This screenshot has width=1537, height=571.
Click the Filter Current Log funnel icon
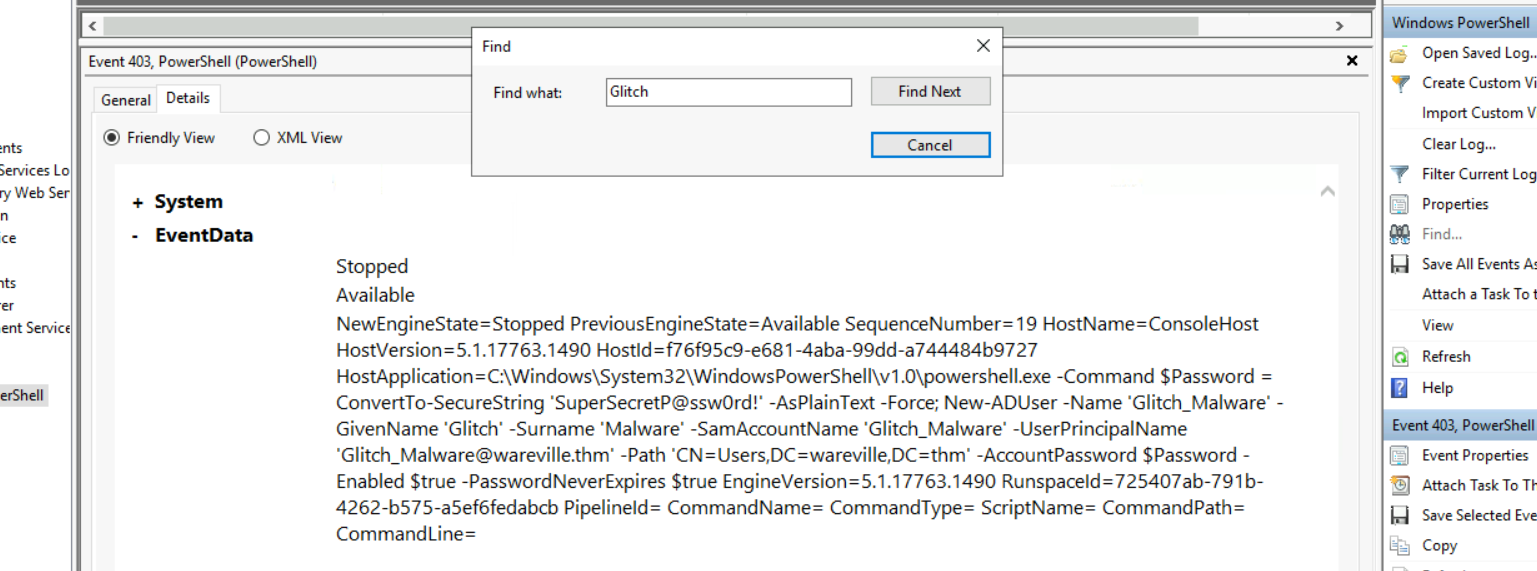coord(1400,174)
